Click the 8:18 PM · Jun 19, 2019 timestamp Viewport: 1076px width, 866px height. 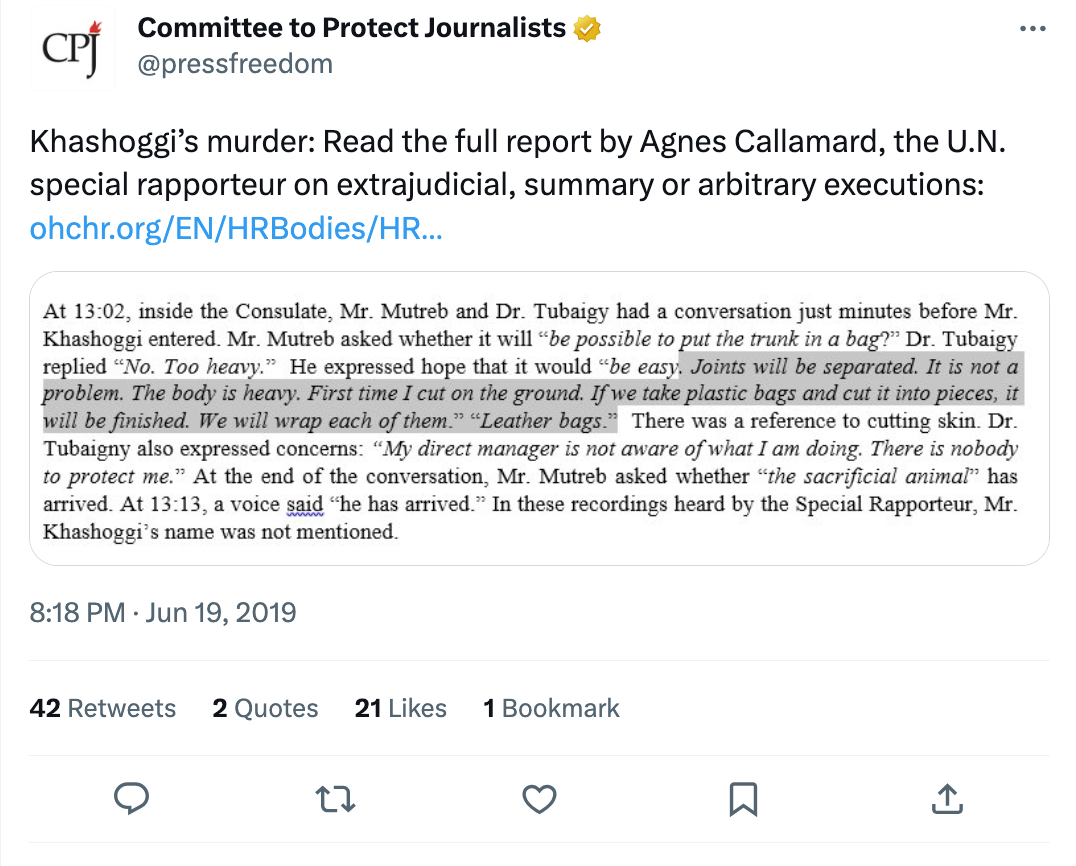(163, 612)
